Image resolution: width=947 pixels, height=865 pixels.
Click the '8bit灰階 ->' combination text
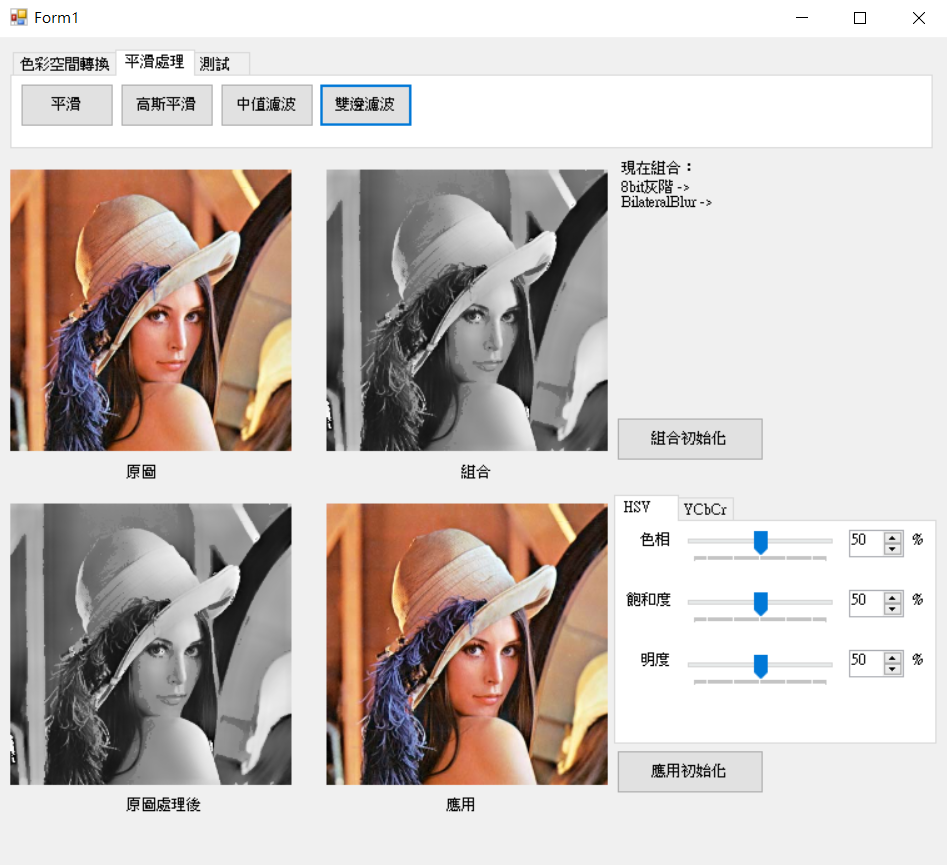click(x=655, y=187)
